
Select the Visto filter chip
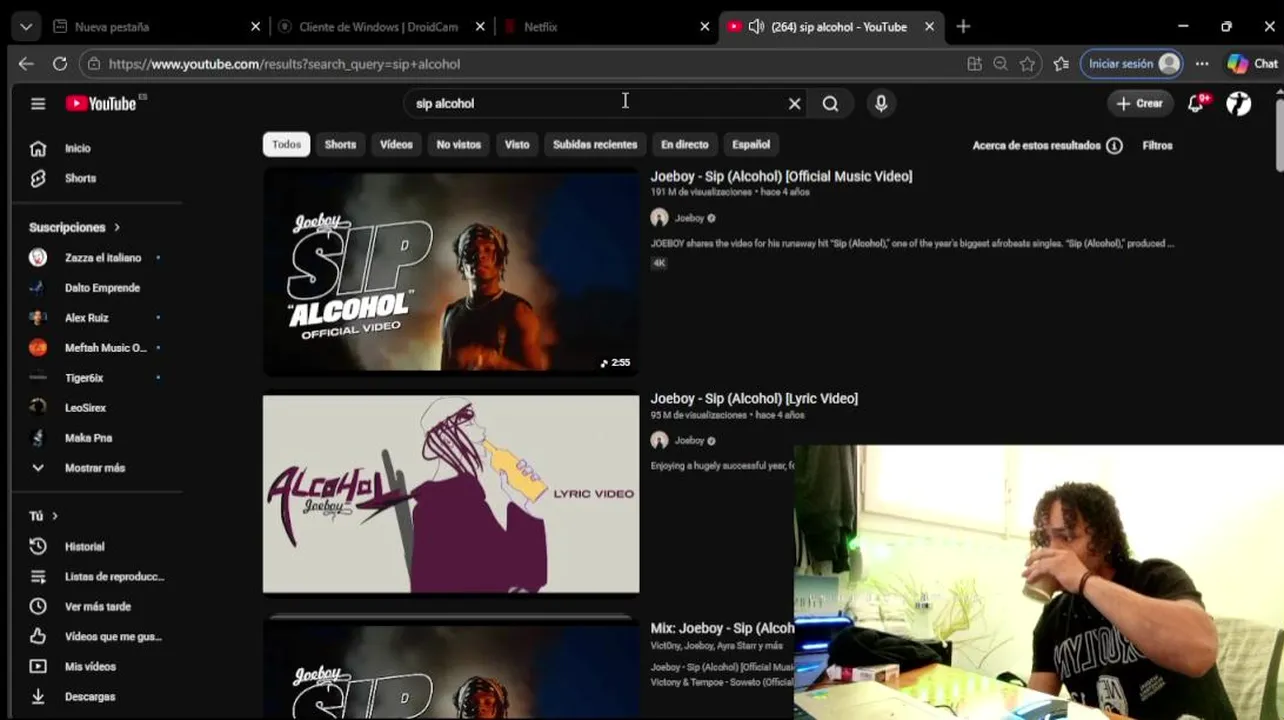pos(517,144)
